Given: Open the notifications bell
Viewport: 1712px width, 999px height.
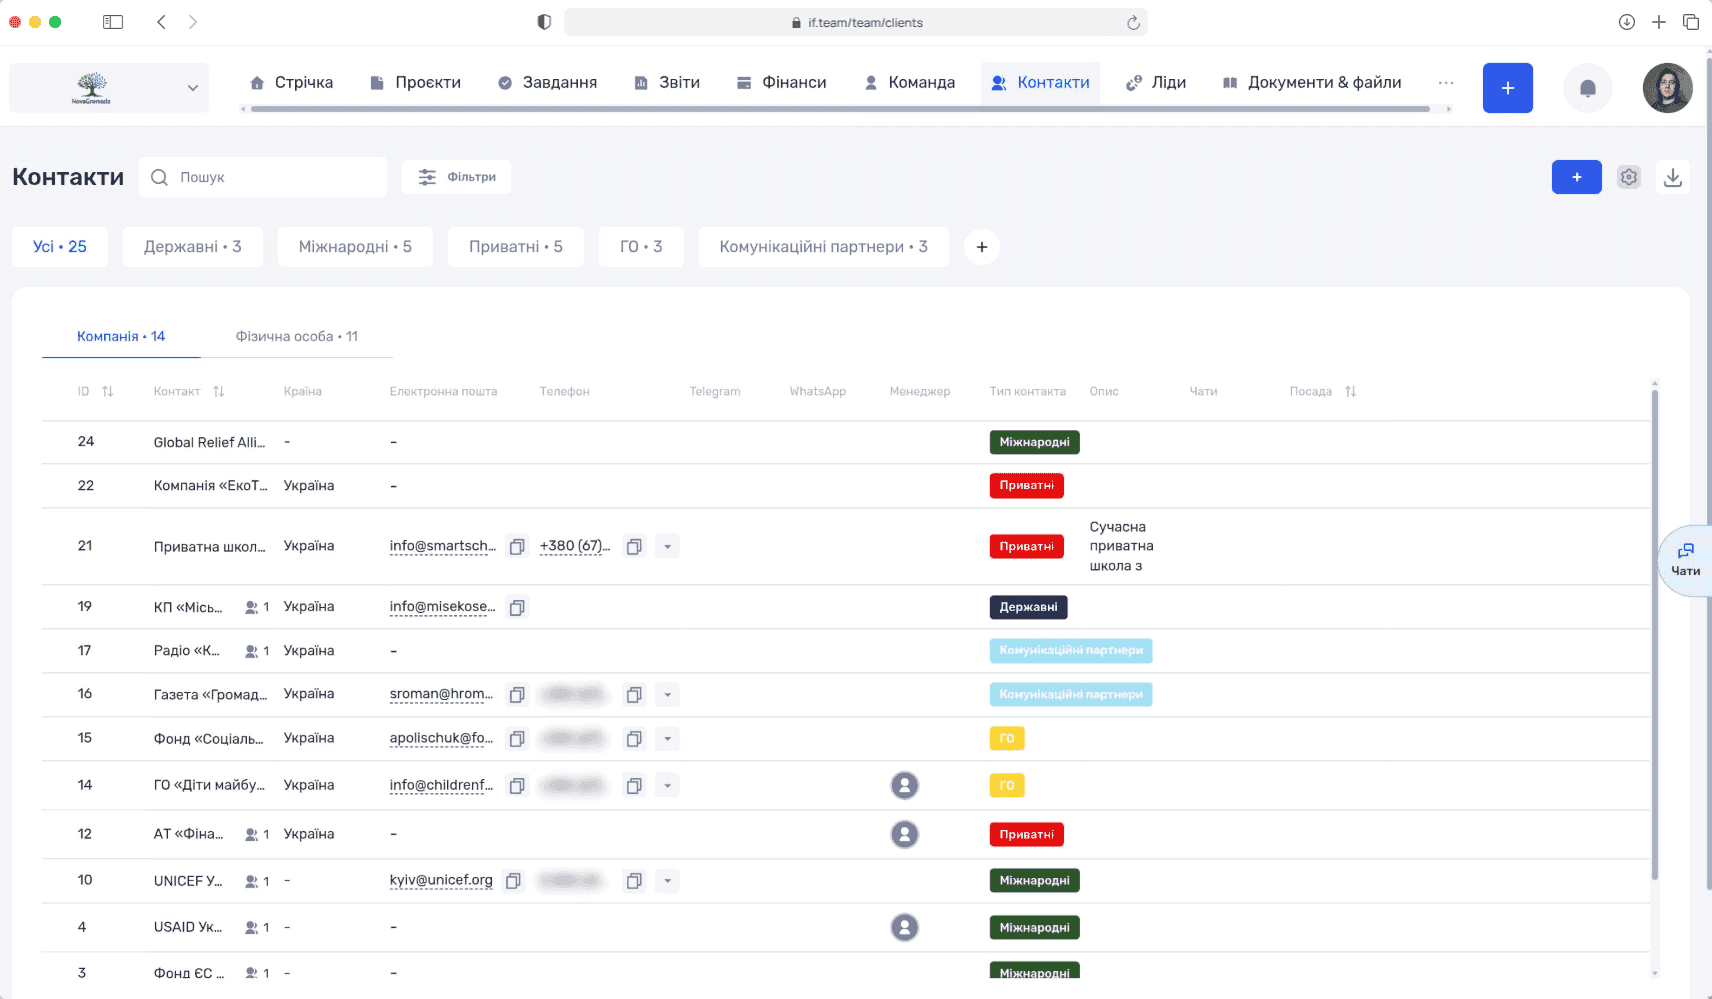Looking at the screenshot, I should 1587,88.
